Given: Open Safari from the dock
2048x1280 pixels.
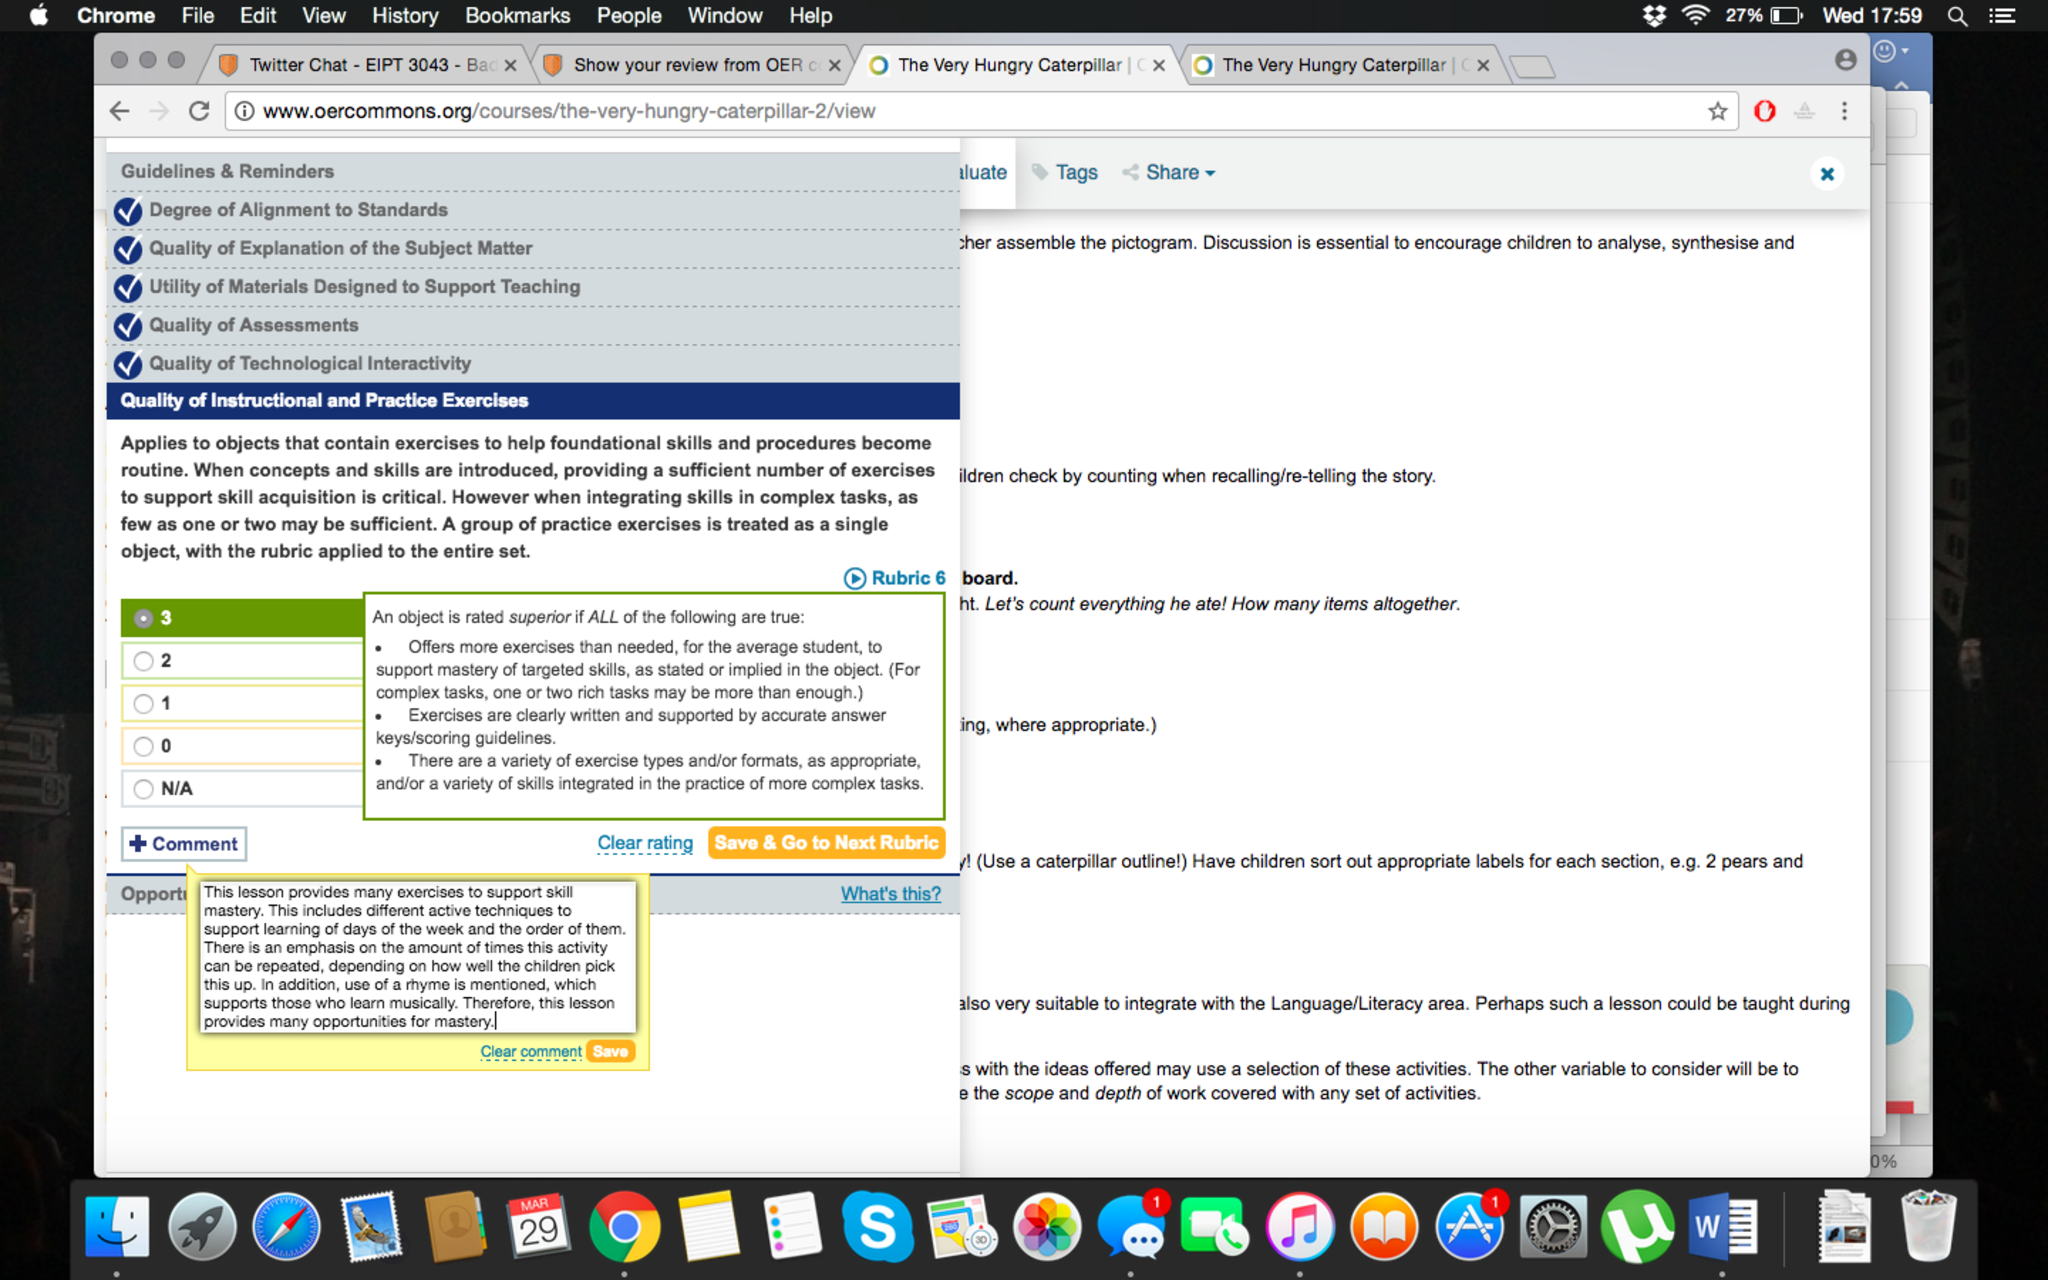Looking at the screenshot, I should pos(286,1226).
